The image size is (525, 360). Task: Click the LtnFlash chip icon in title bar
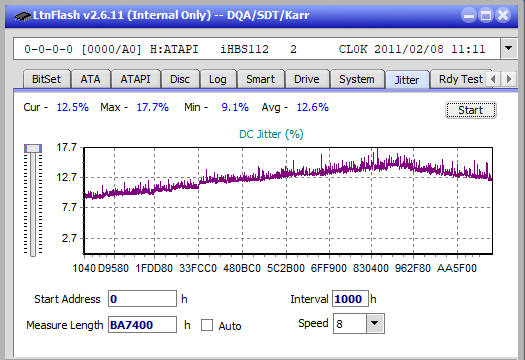pyautogui.click(x=23, y=16)
